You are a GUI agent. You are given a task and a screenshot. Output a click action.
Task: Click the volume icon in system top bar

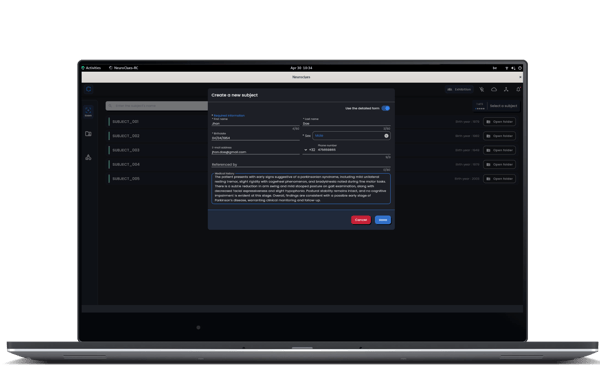[x=513, y=68]
